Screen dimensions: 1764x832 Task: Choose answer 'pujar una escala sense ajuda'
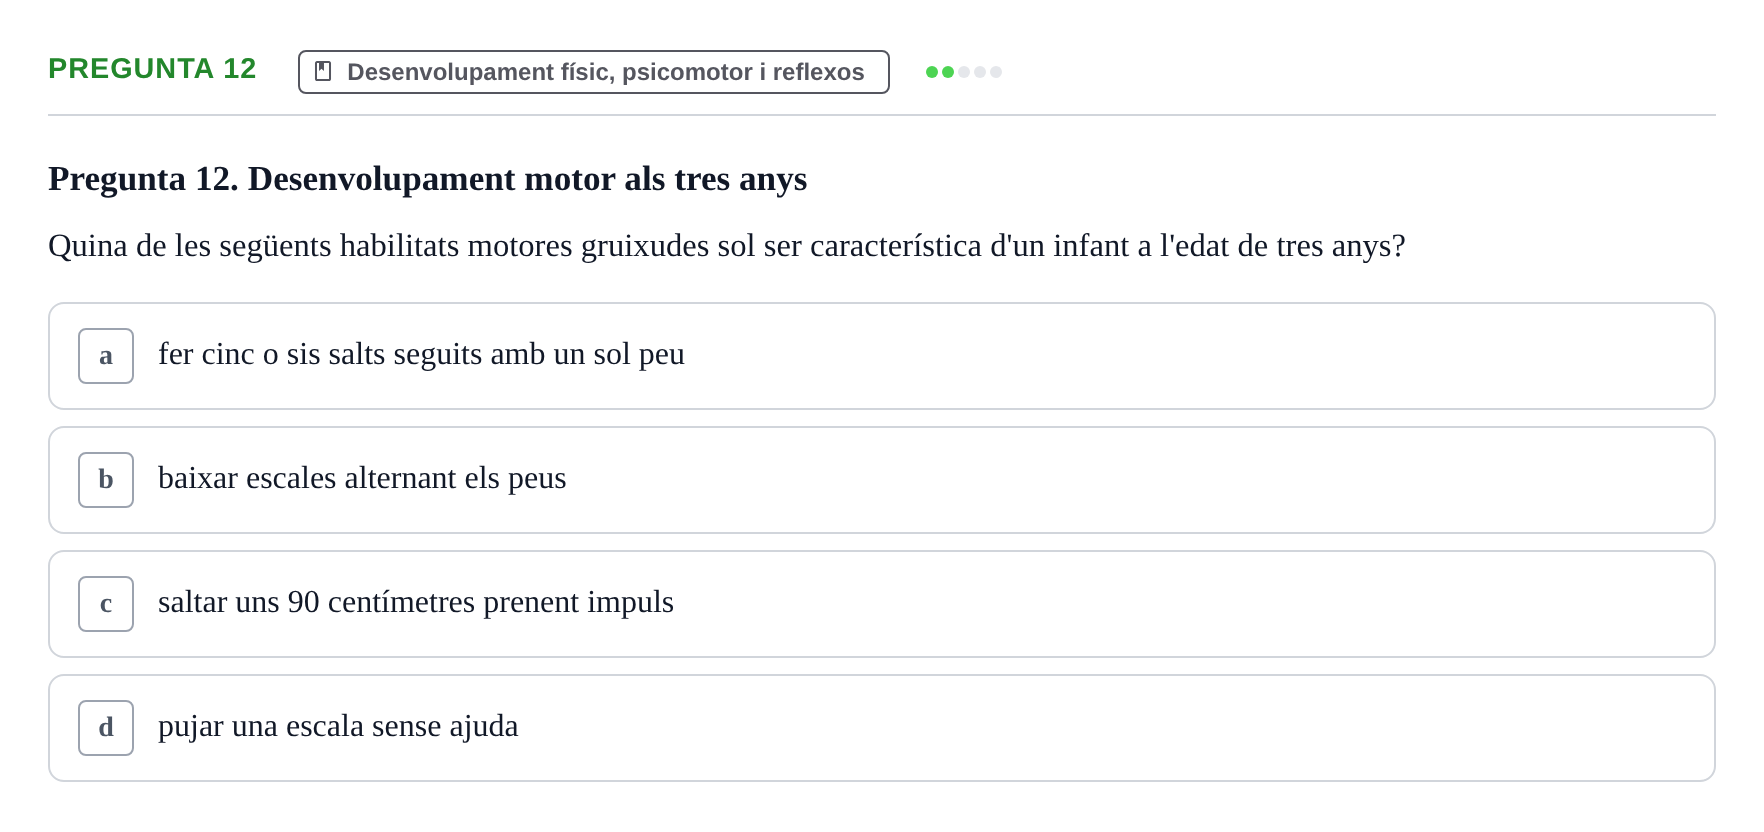click(882, 728)
